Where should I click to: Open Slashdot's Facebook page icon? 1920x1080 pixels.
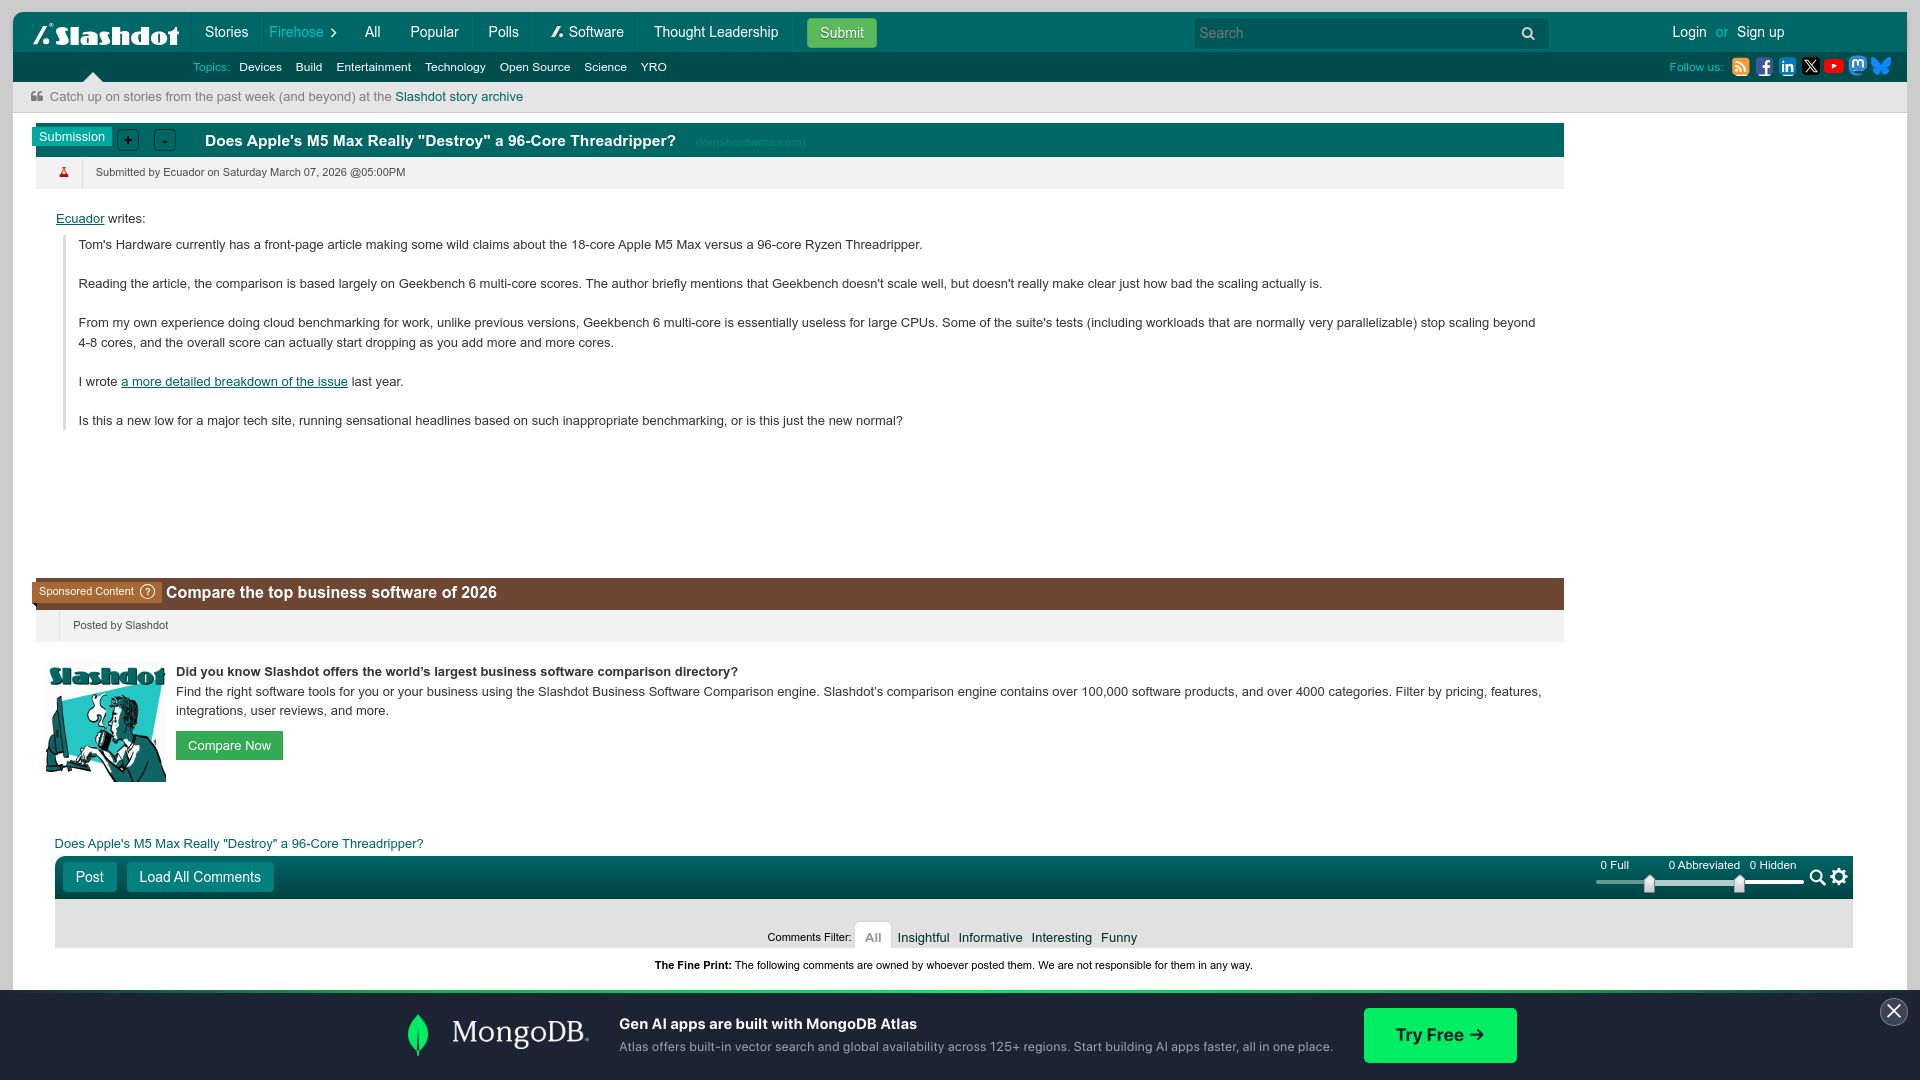[1764, 67]
